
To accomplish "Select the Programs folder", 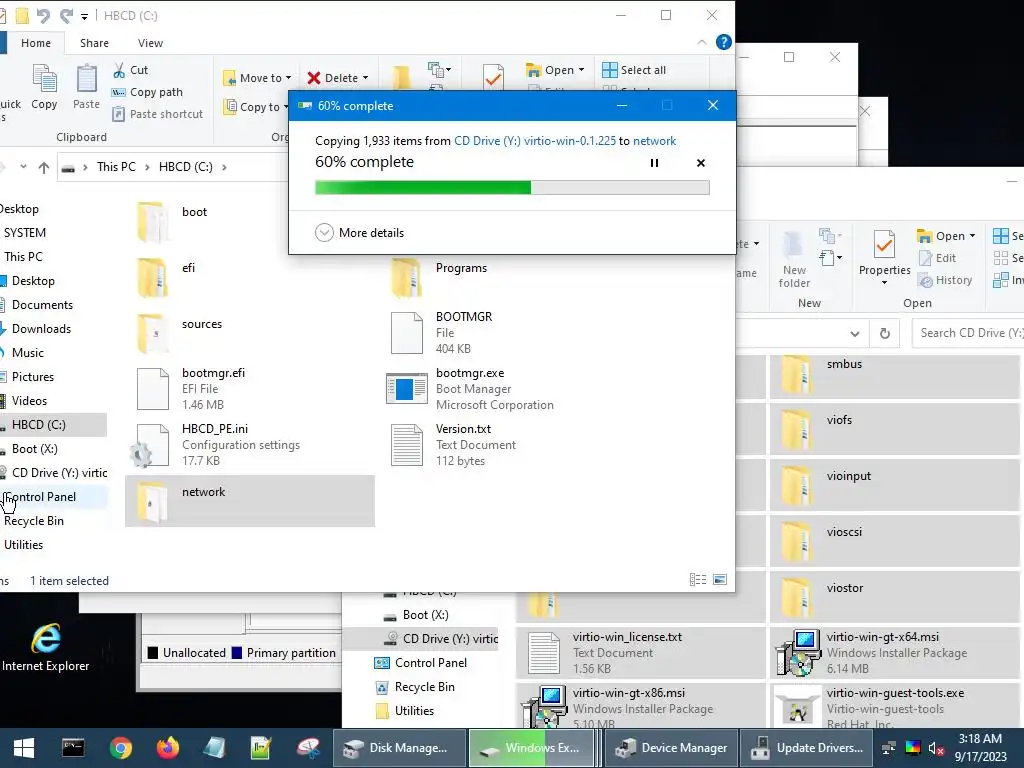I will tap(504, 278).
